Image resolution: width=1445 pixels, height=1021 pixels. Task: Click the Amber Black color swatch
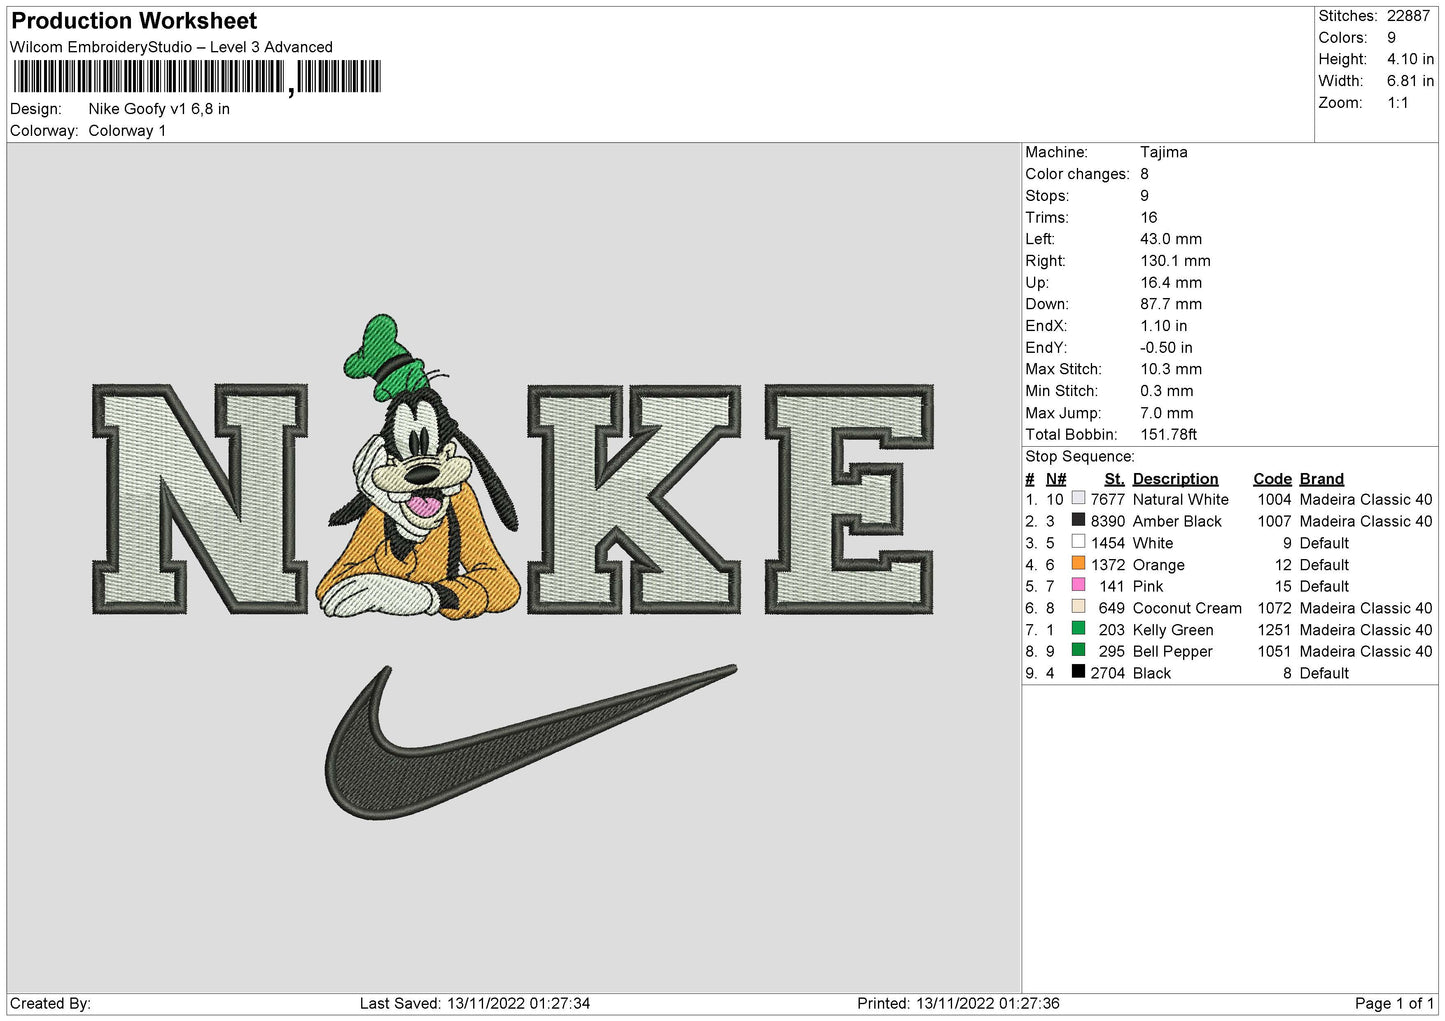coord(1078,520)
